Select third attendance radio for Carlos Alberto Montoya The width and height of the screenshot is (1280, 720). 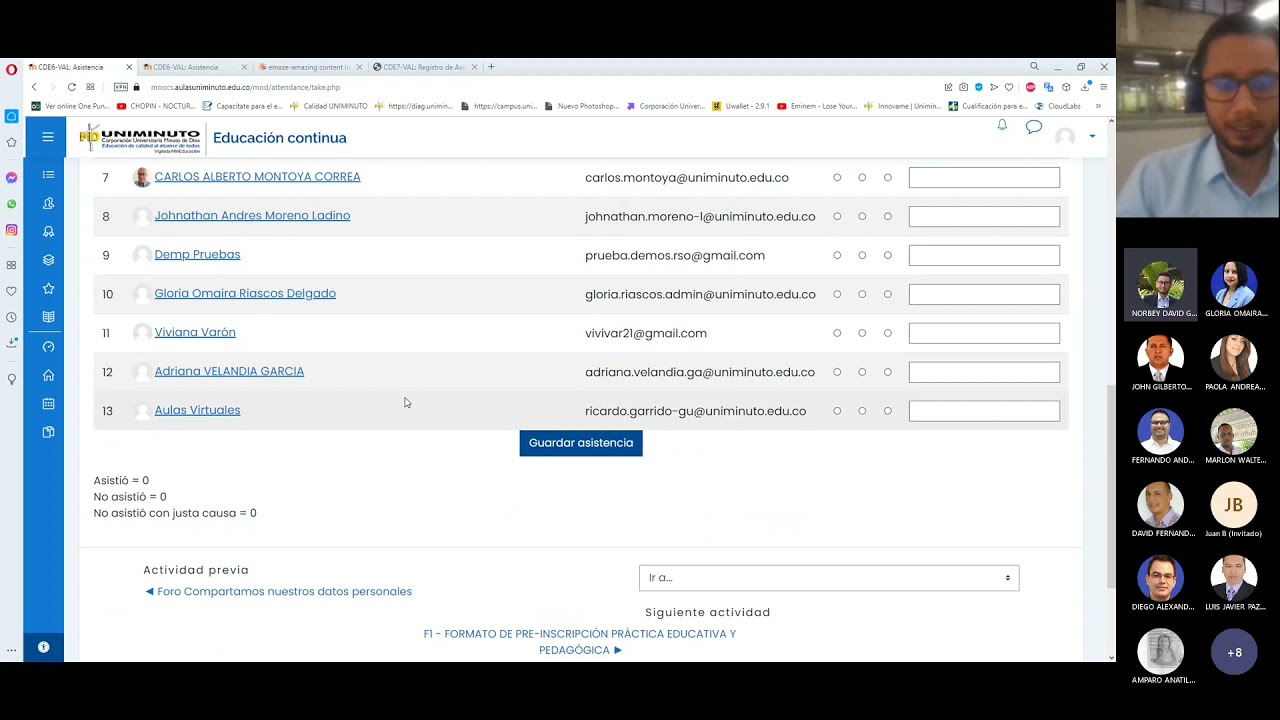click(x=887, y=177)
